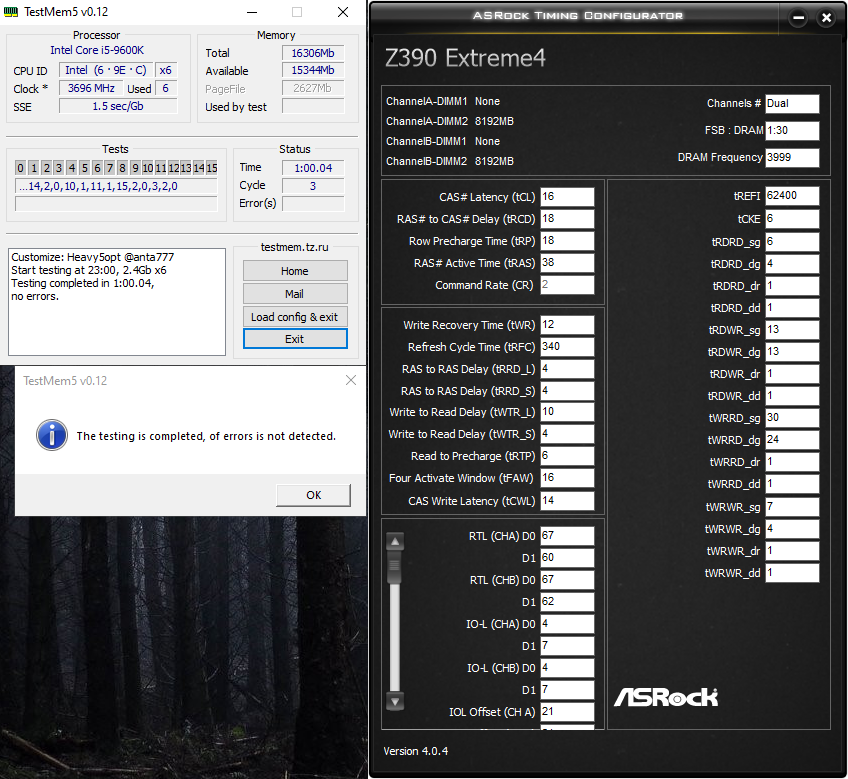Viewport: 848px width, 779px height.
Task: Click the RTL (CHA) D0 field showing 67
Action: (x=567, y=536)
